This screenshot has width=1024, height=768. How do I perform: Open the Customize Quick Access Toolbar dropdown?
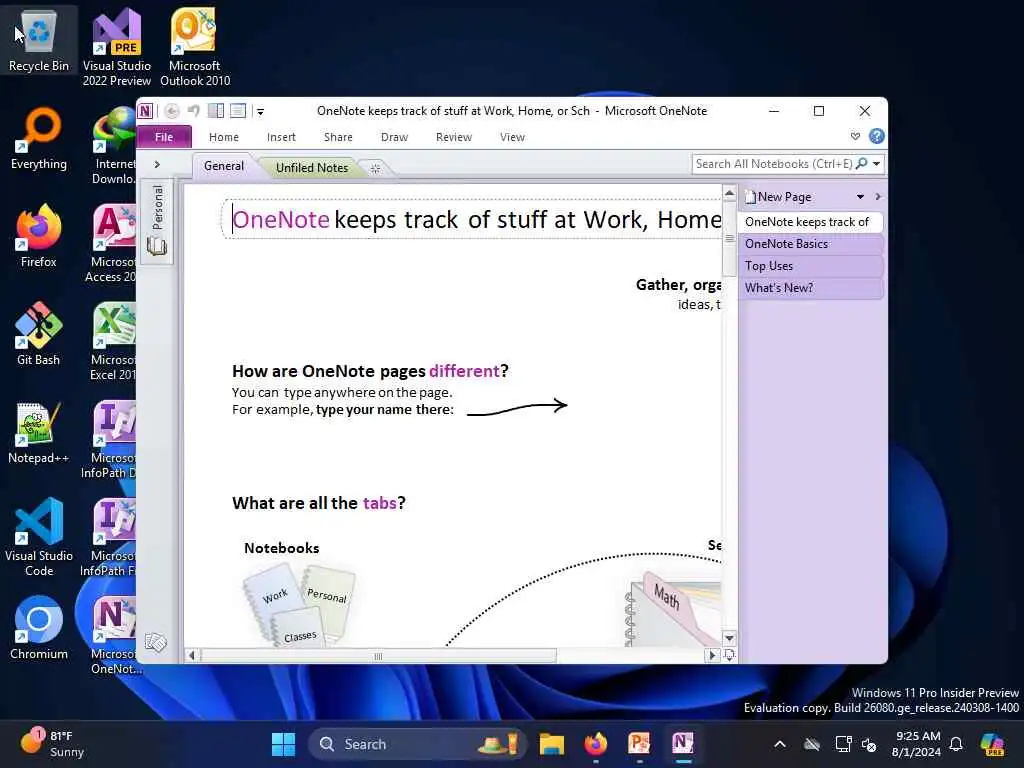[261, 112]
